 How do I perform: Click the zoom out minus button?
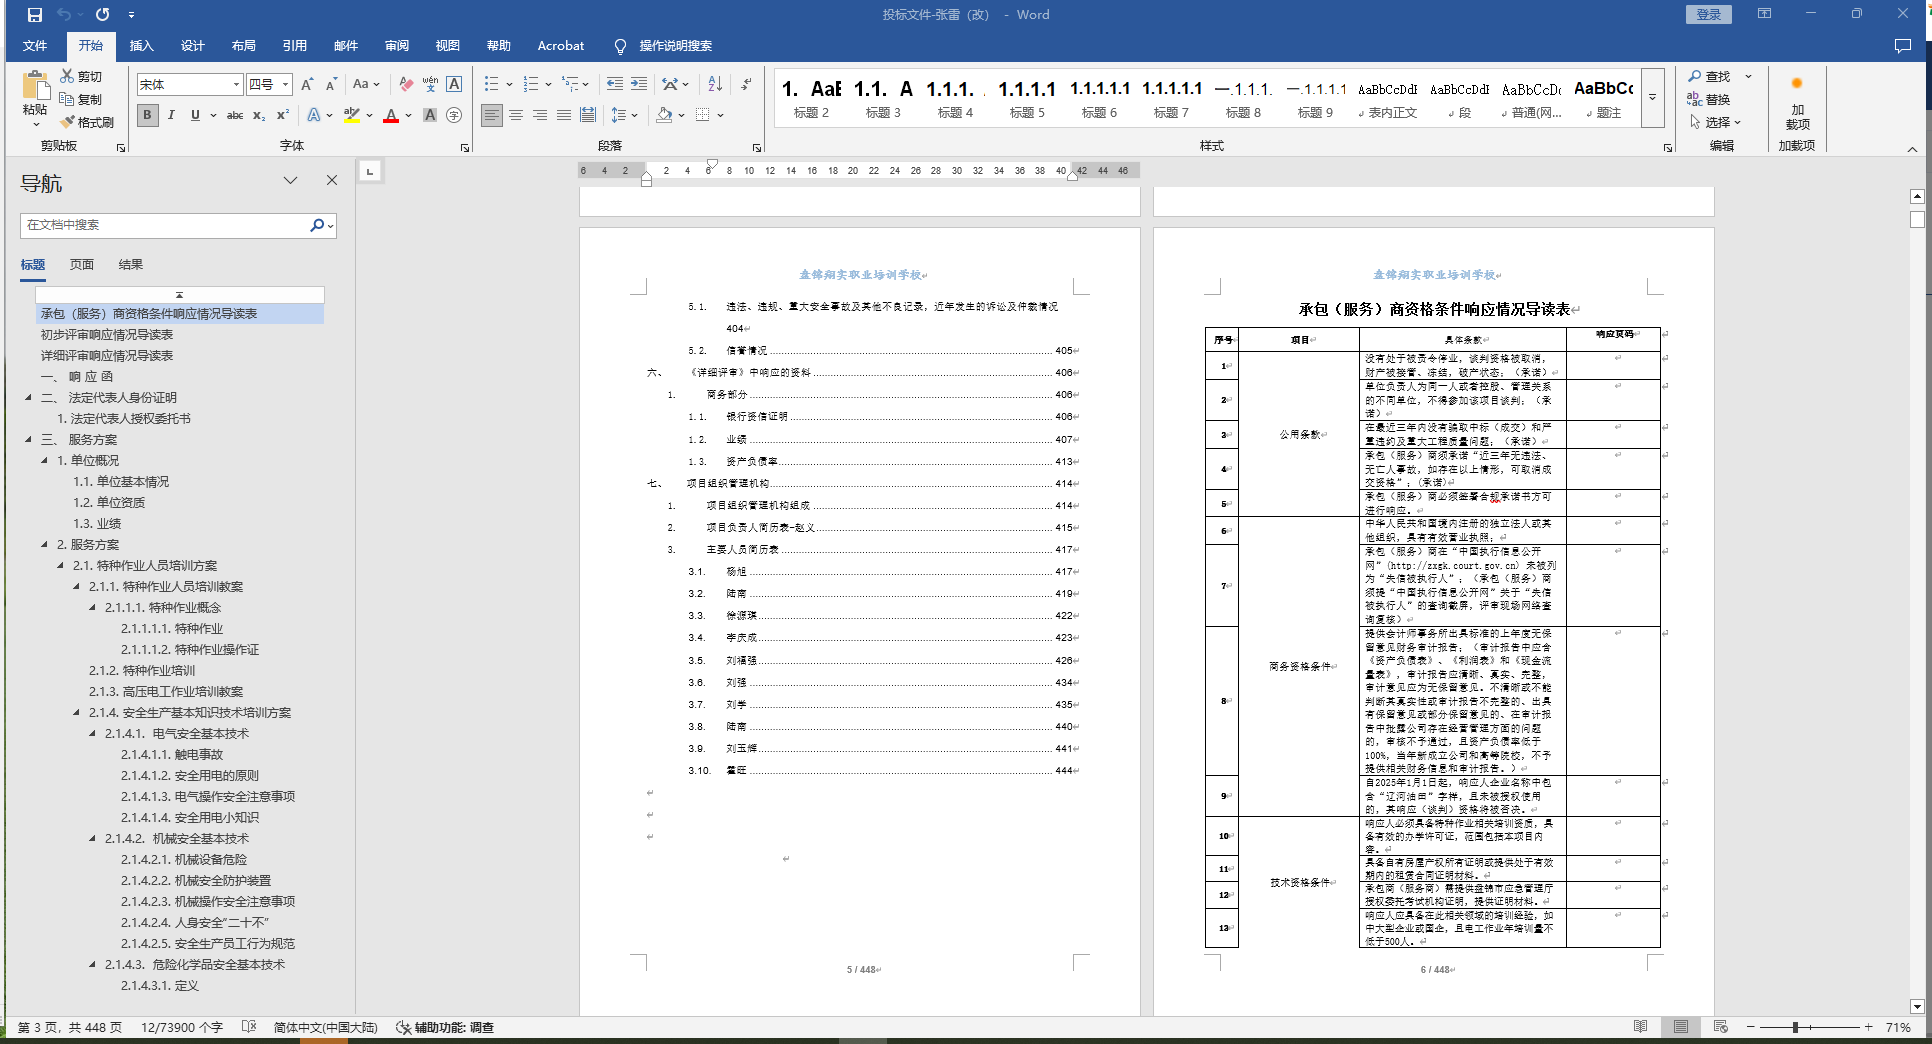pyautogui.click(x=1751, y=1027)
